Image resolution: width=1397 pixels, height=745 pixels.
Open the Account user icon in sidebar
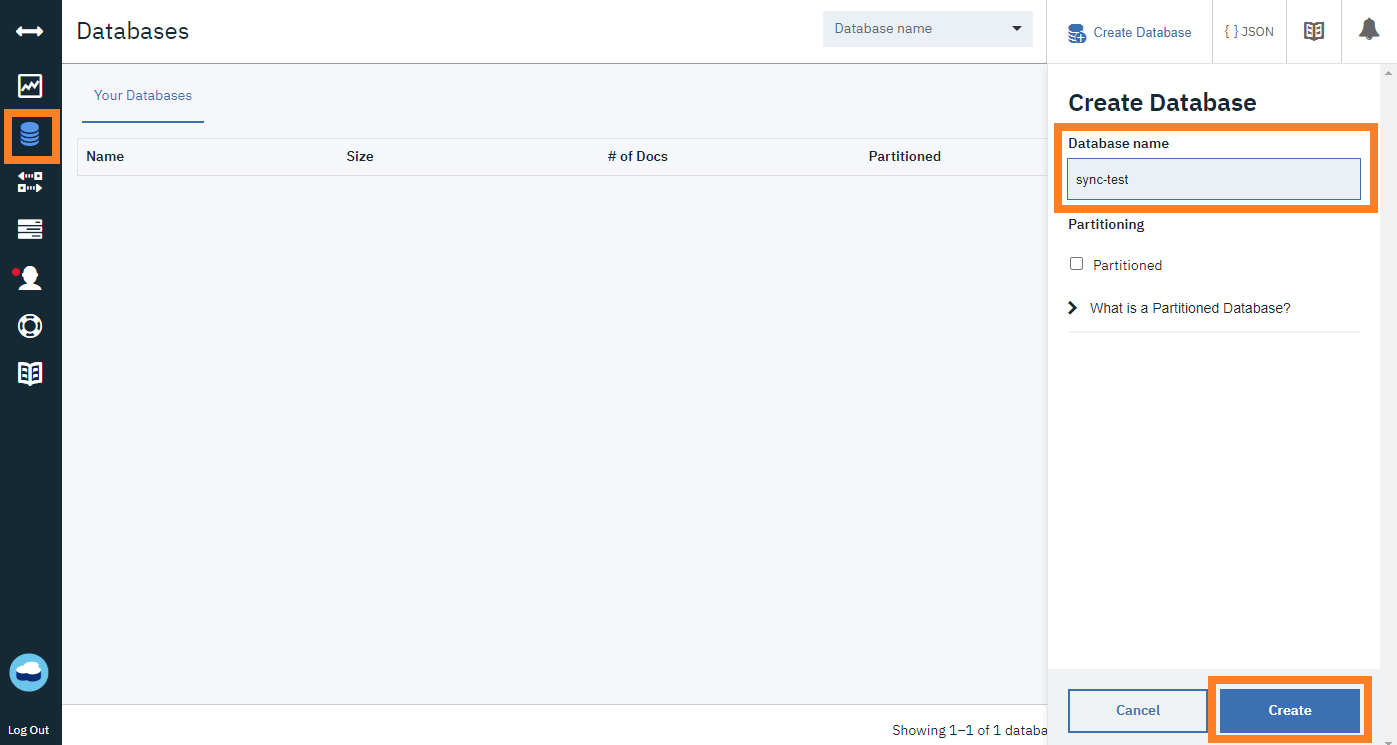[30, 278]
